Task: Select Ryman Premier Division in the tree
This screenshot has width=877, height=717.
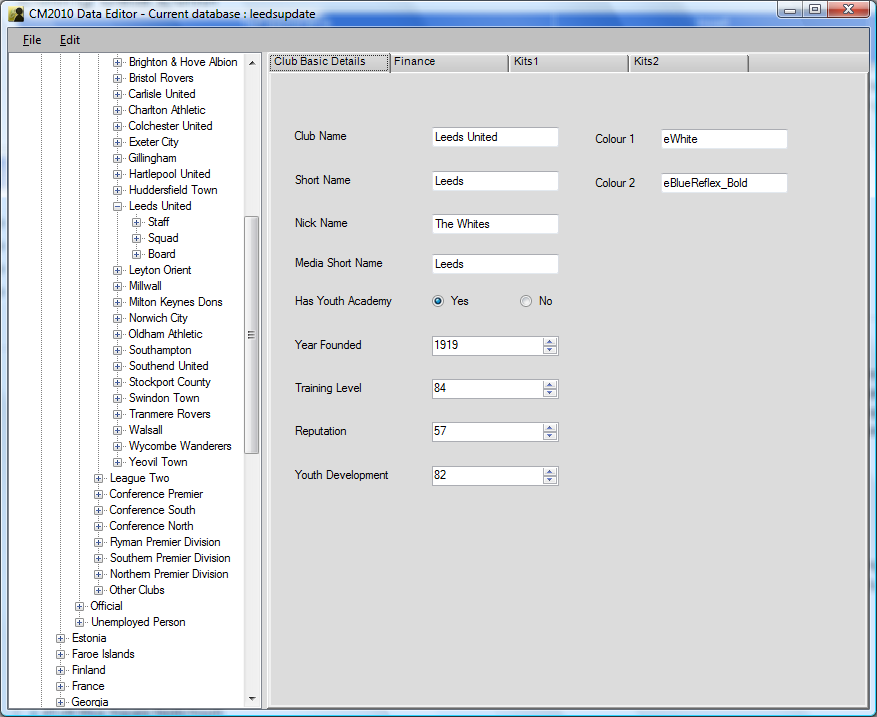Action: click(x=165, y=542)
